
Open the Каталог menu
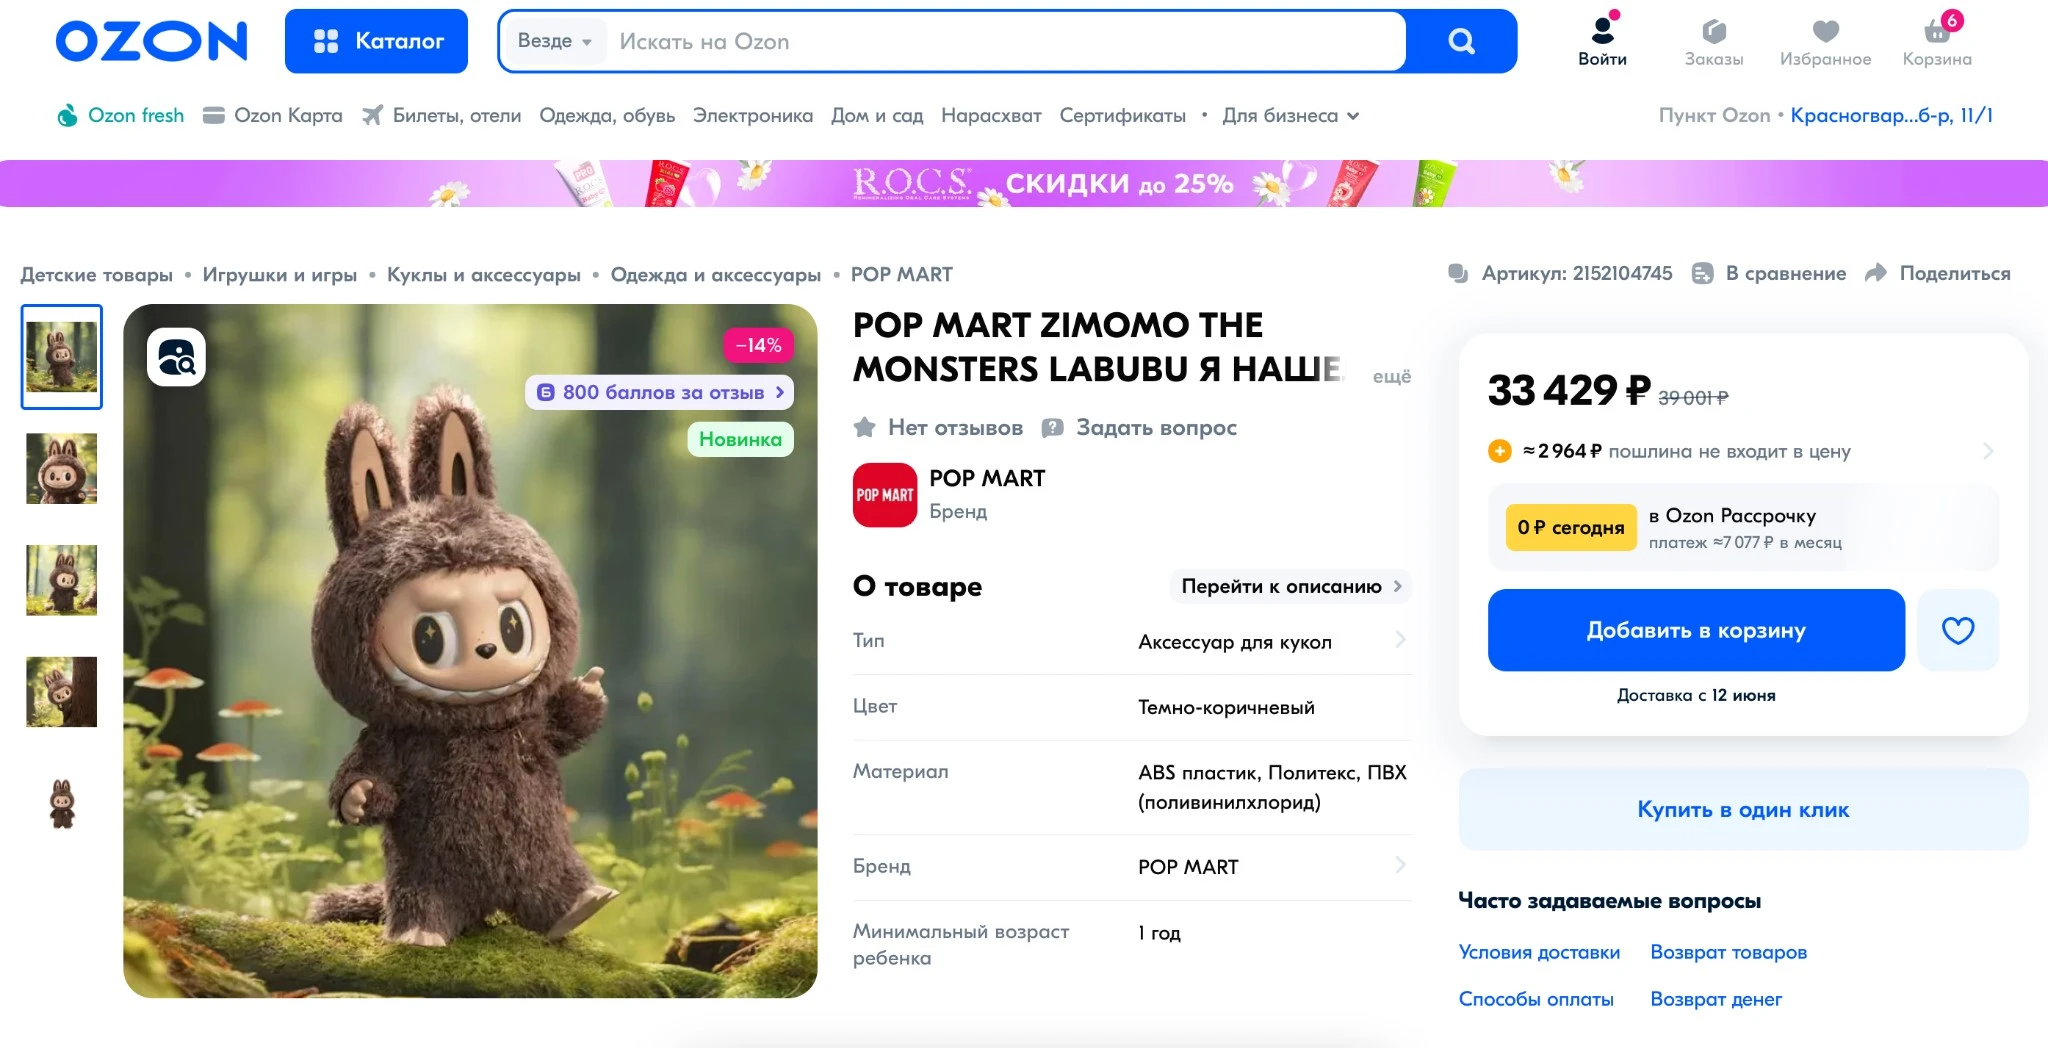(376, 41)
